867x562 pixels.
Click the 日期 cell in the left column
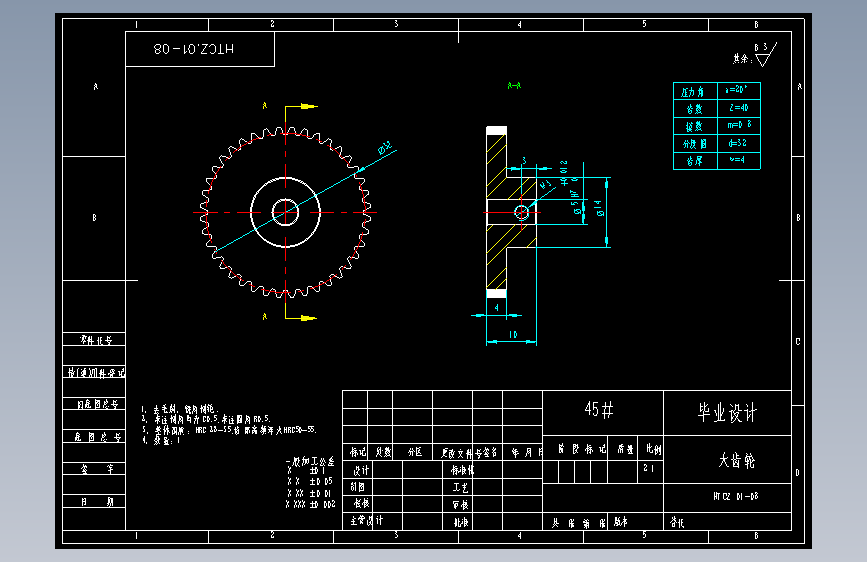pyautogui.click(x=95, y=502)
